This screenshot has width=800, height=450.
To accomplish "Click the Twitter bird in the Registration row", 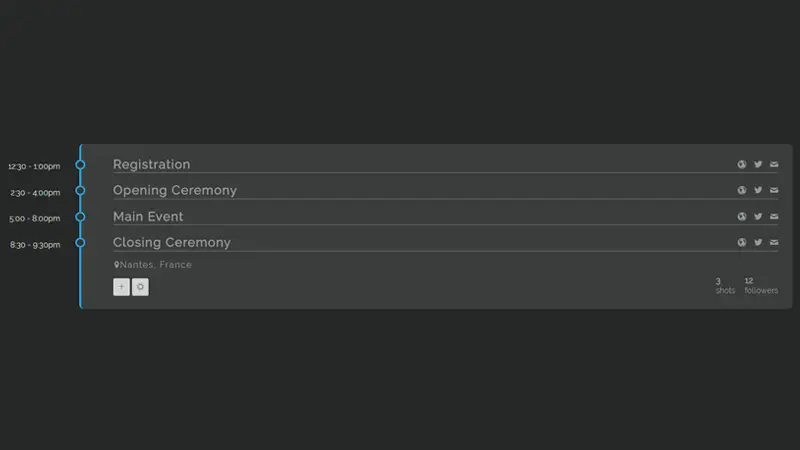I will (758, 165).
